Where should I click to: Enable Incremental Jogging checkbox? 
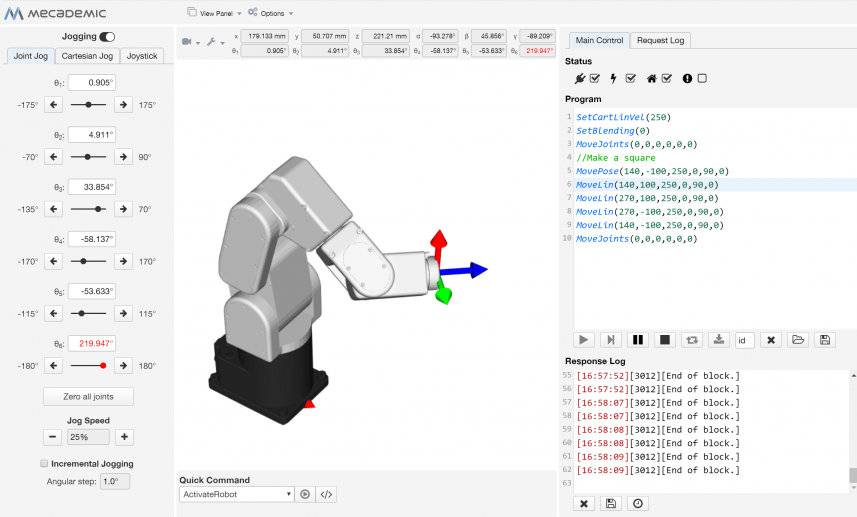(44, 463)
